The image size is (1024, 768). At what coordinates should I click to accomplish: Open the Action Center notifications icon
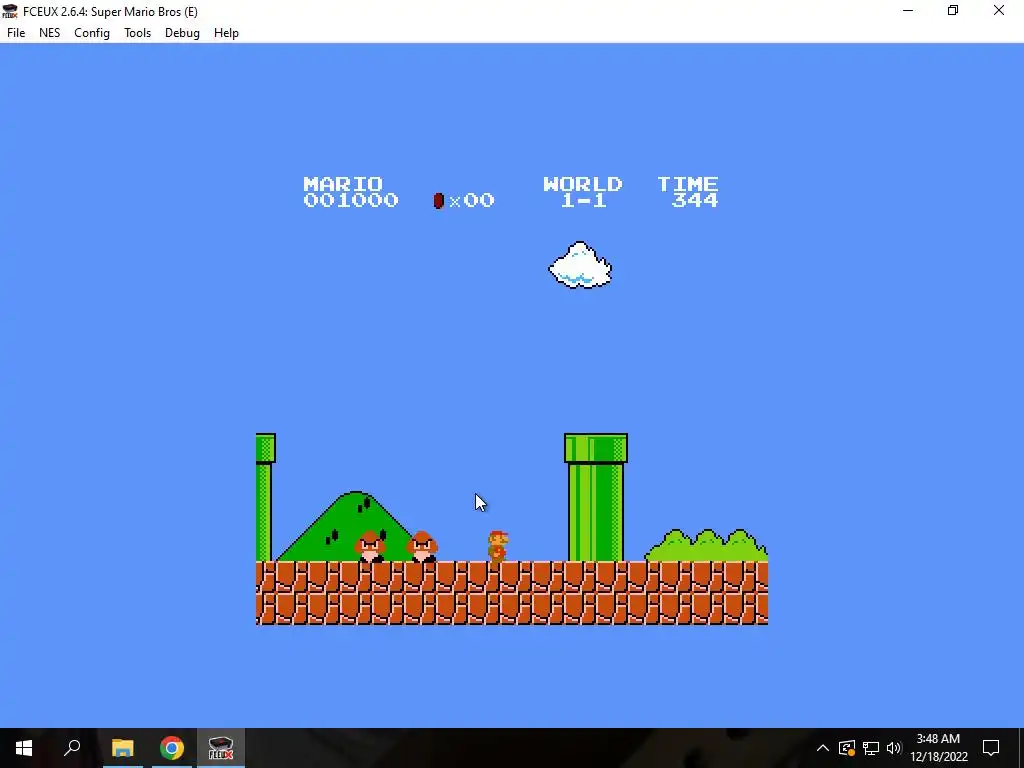(991, 748)
